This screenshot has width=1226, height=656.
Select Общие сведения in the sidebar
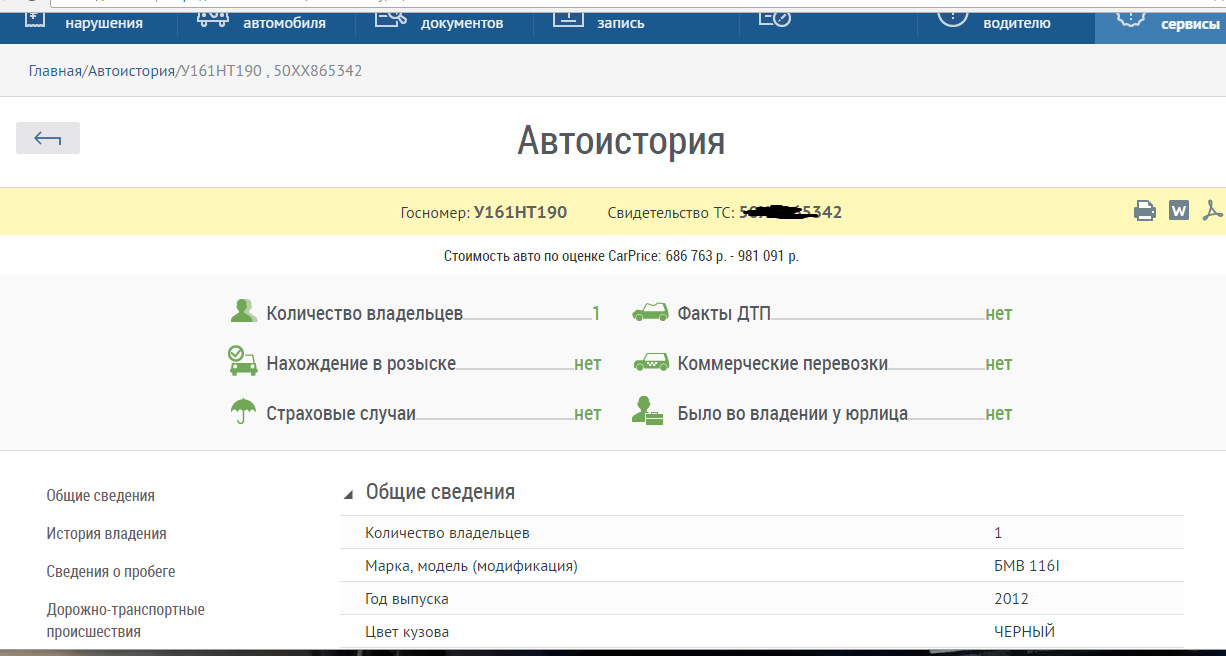click(x=101, y=496)
